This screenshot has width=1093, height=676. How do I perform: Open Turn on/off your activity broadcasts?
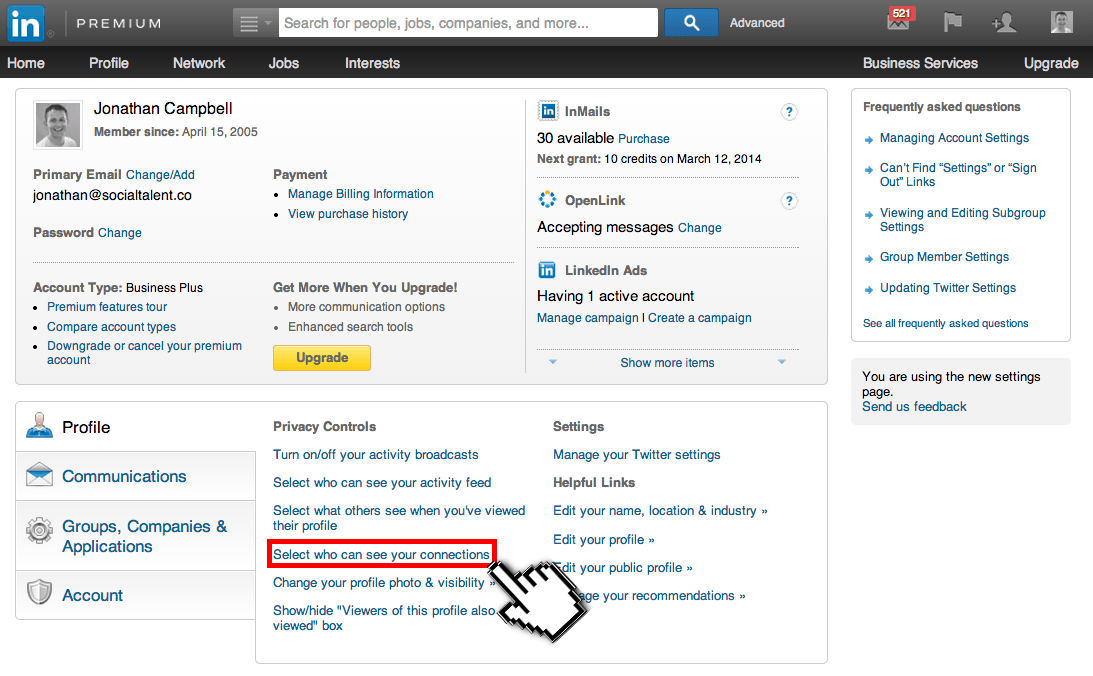[x=376, y=454]
